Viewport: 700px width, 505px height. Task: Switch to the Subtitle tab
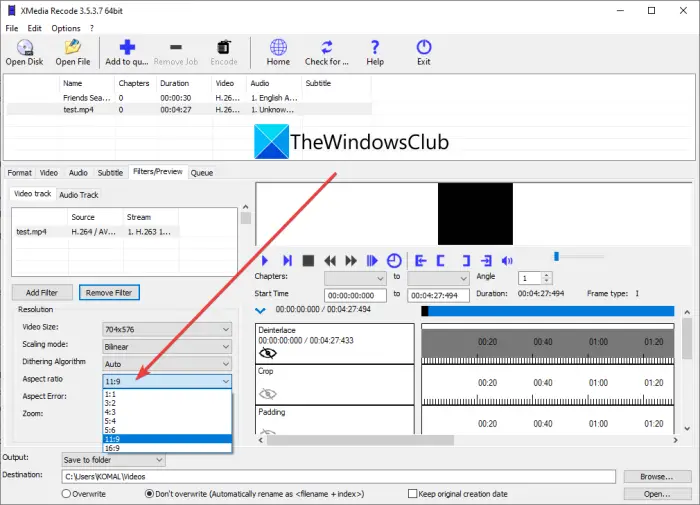pos(110,173)
